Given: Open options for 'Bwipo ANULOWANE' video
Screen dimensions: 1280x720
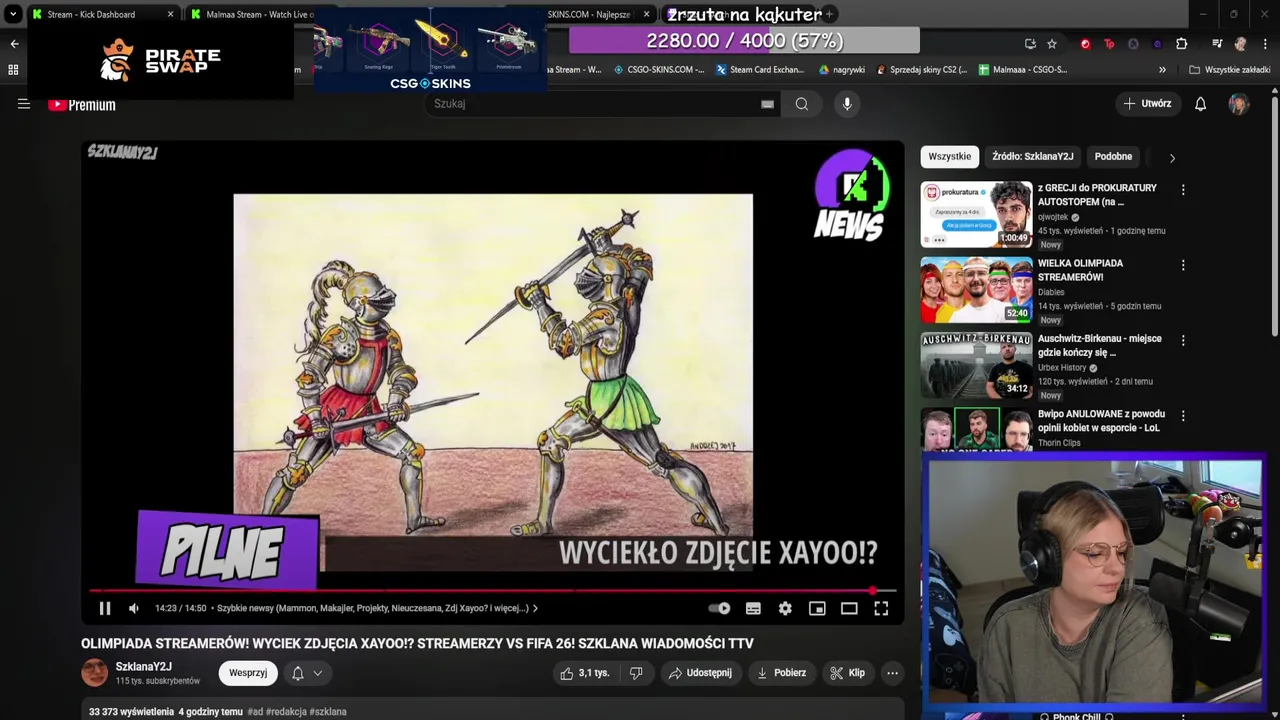Looking at the screenshot, I should coord(1183,416).
